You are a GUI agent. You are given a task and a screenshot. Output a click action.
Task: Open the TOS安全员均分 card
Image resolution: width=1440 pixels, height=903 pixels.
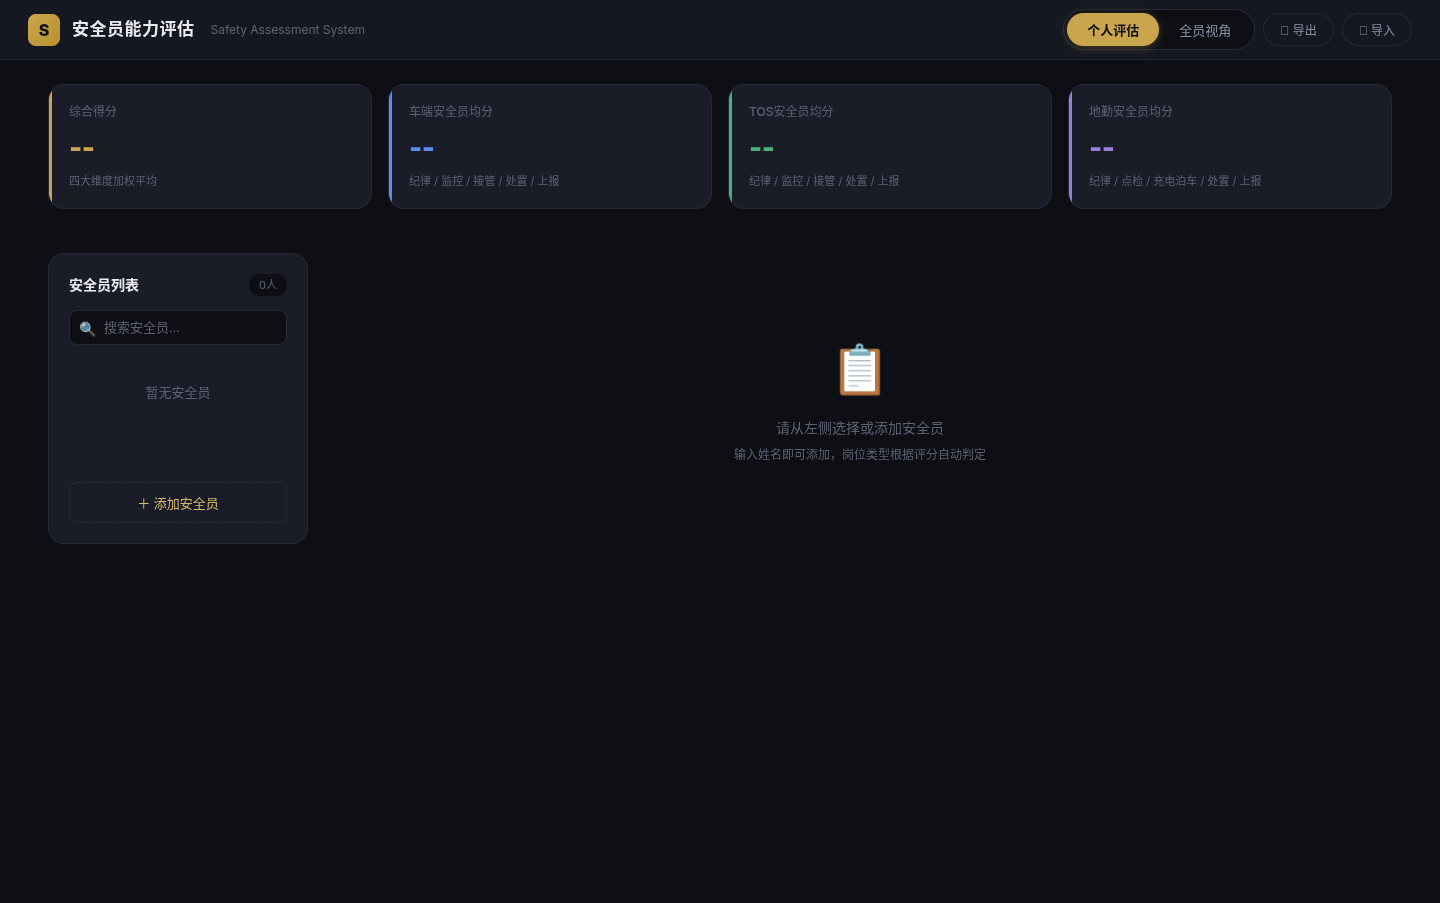pos(890,146)
